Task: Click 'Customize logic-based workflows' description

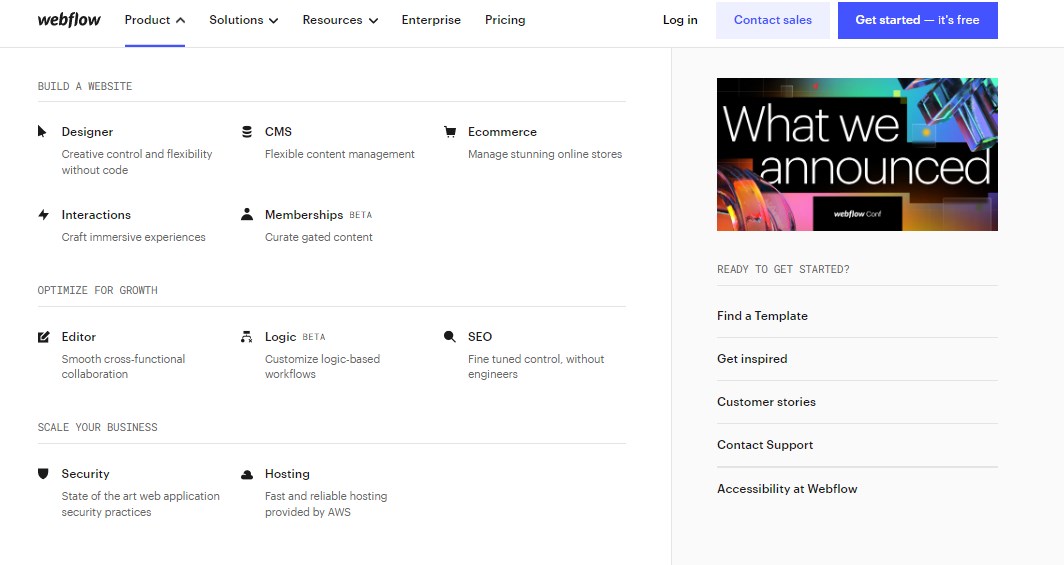Action: 322,366
